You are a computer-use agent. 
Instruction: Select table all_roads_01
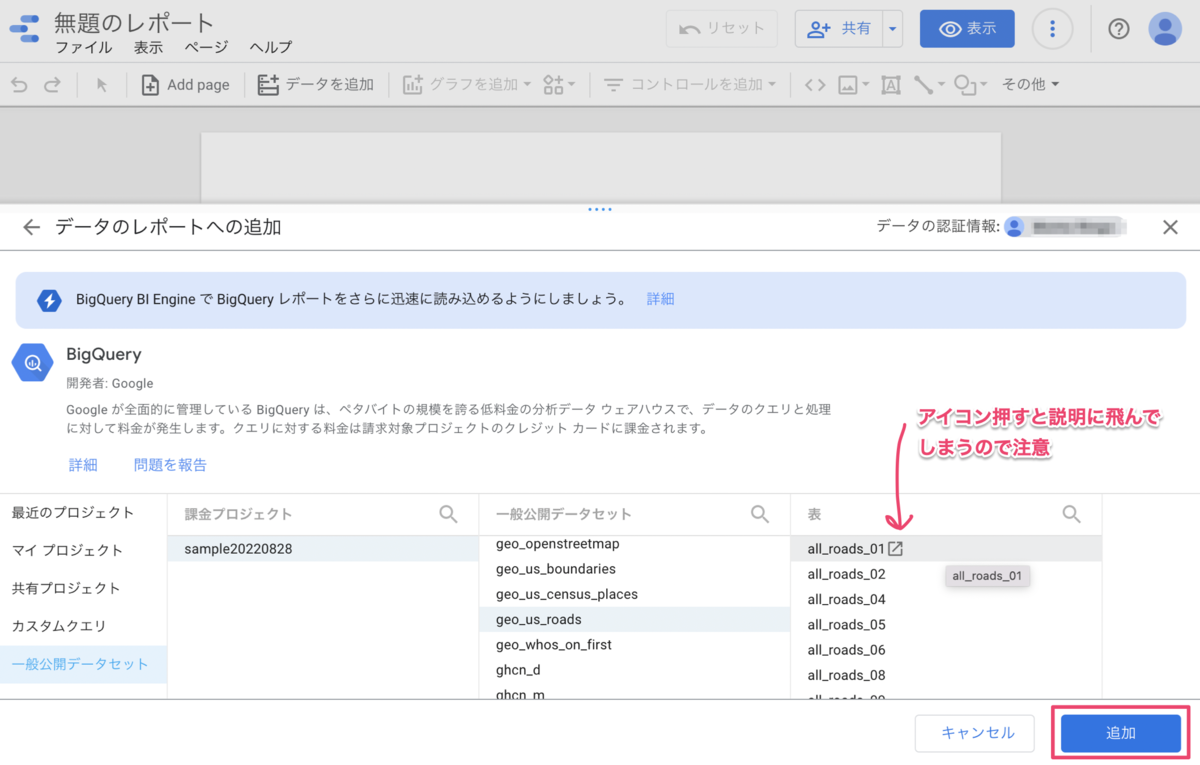[x=946, y=548]
